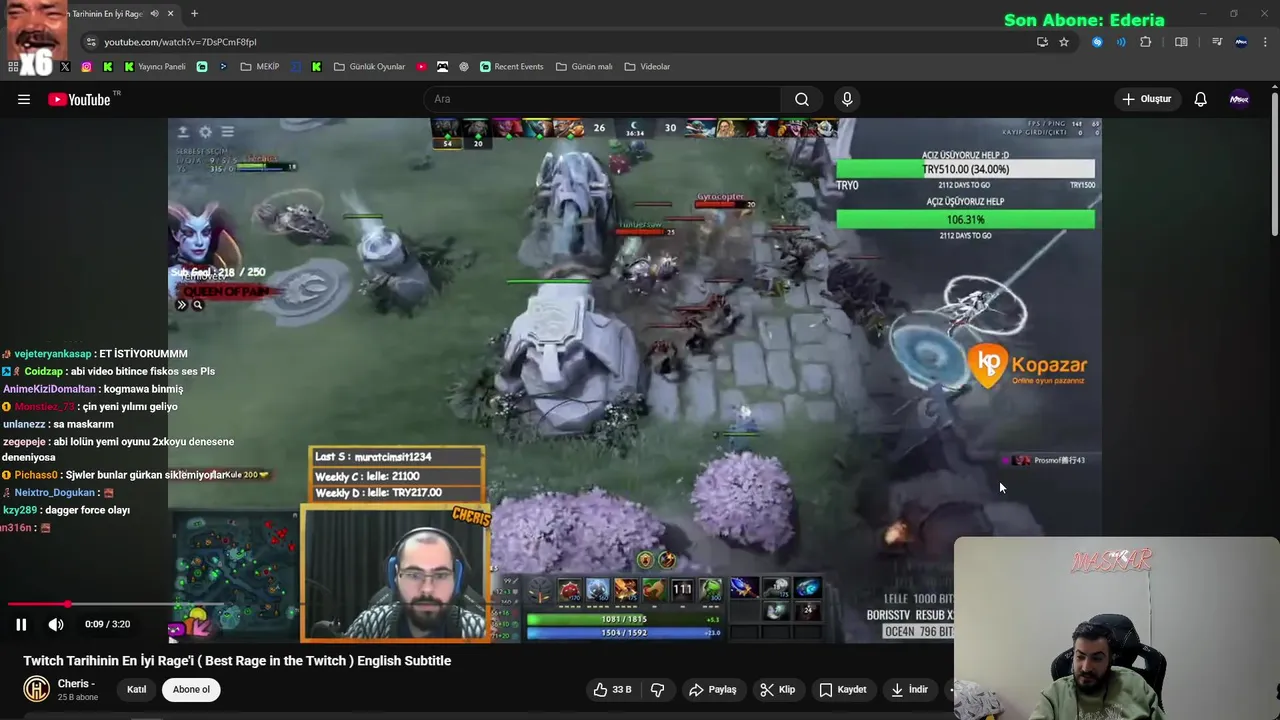Open the Instagram bookmark

coord(87,67)
